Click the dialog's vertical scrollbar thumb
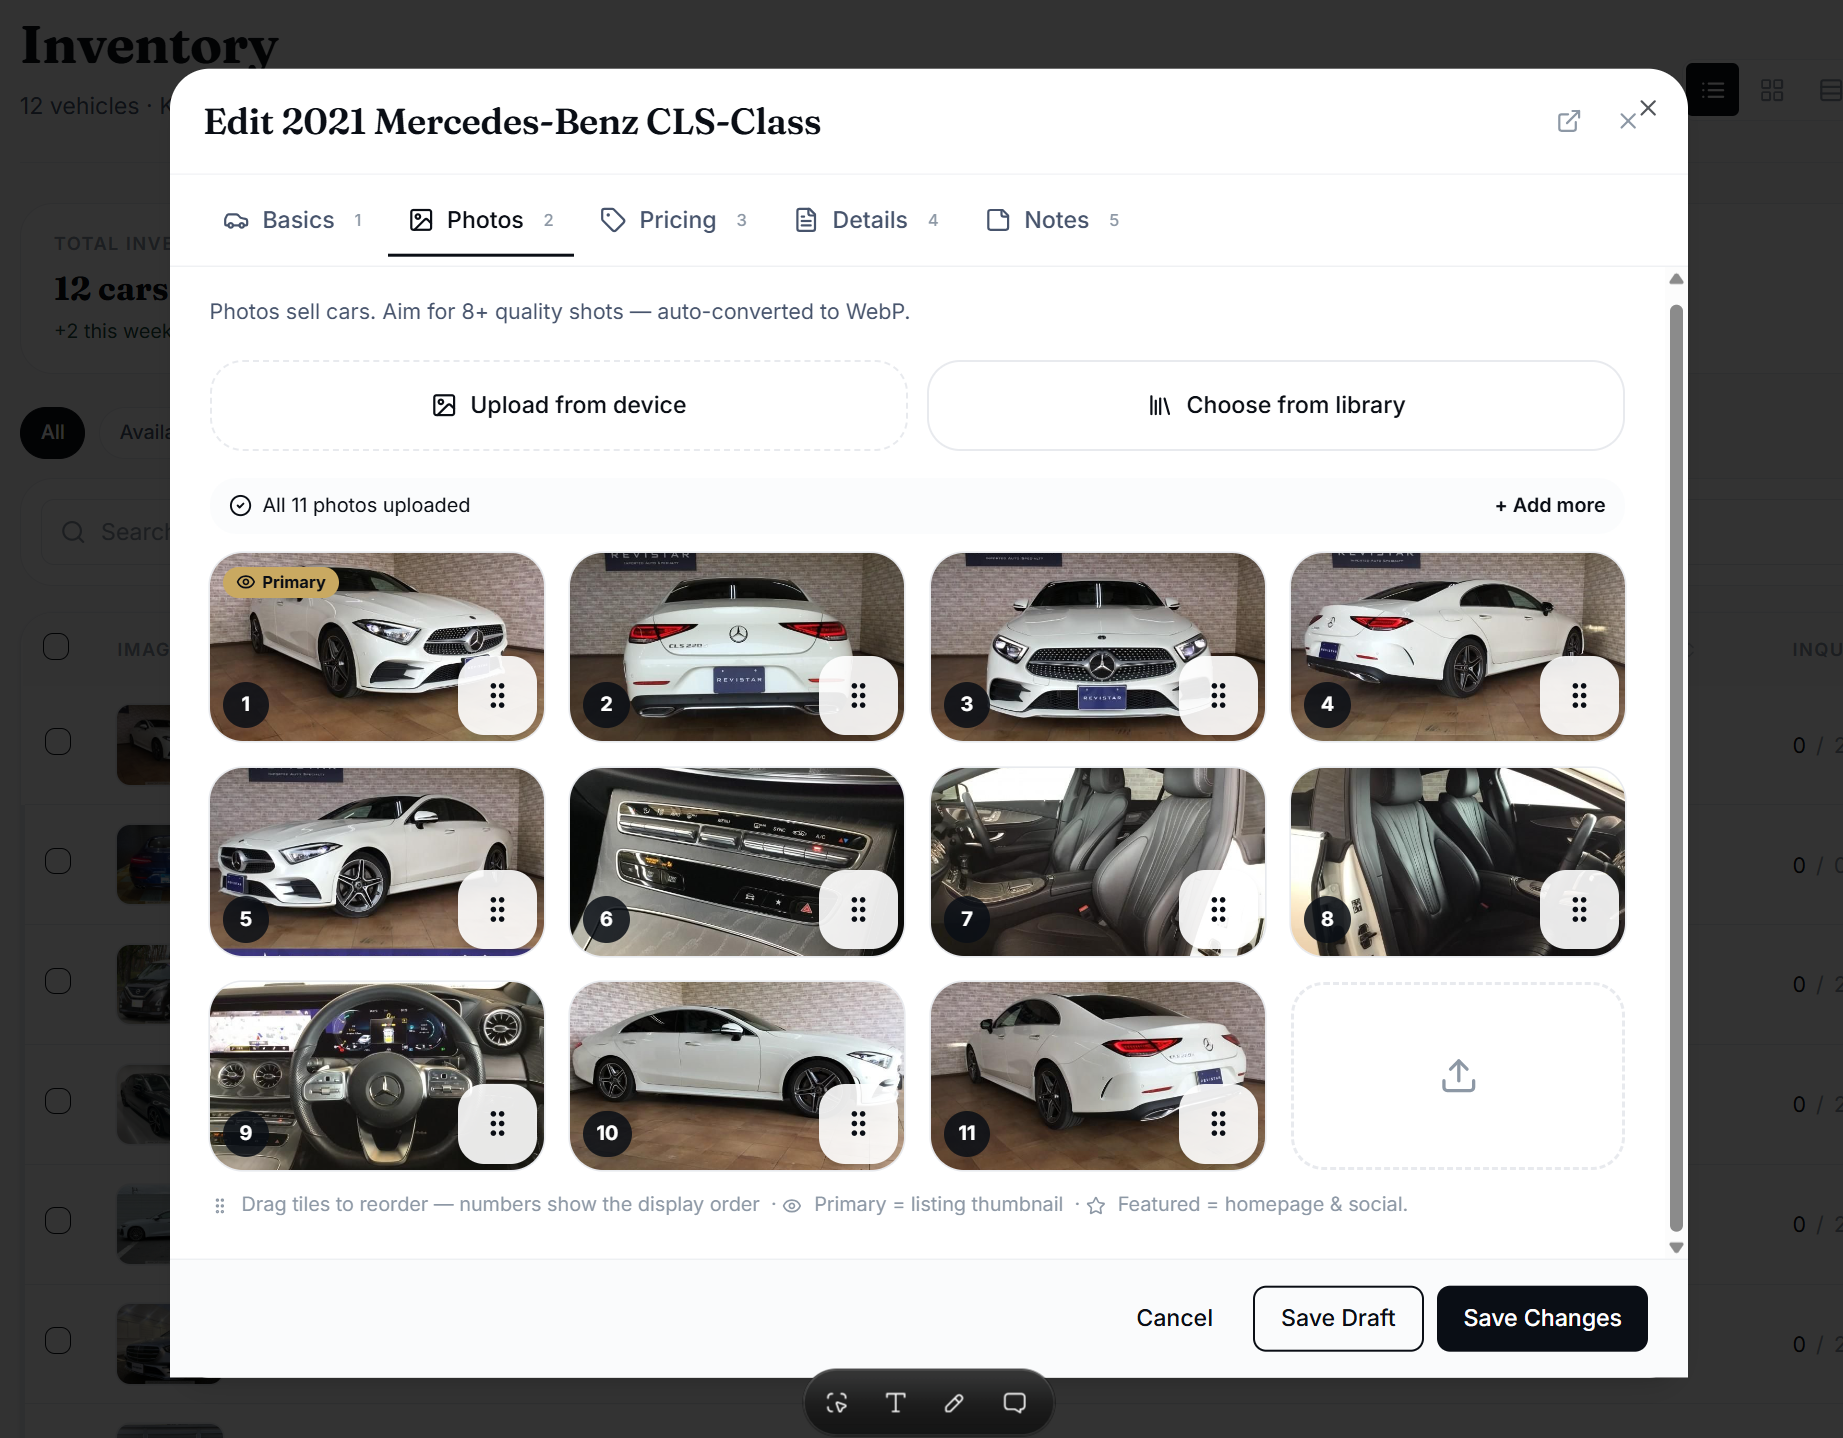Screen dimensions: 1843x1438 point(1676,767)
